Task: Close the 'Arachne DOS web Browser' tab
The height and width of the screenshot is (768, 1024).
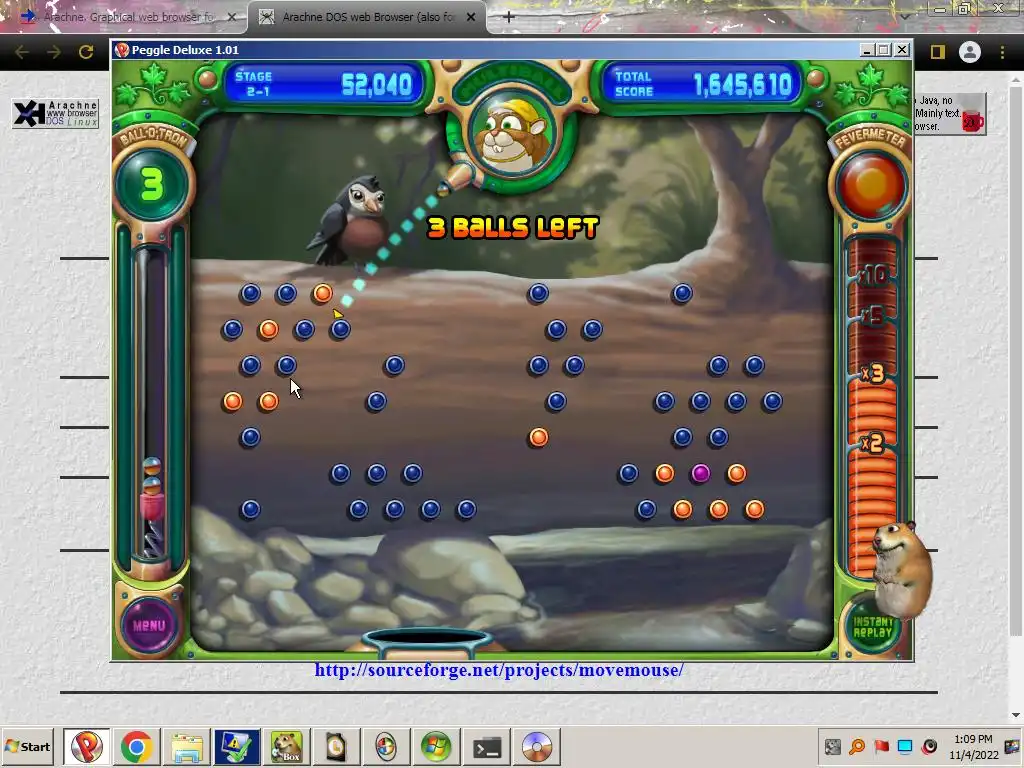Action: point(471,17)
